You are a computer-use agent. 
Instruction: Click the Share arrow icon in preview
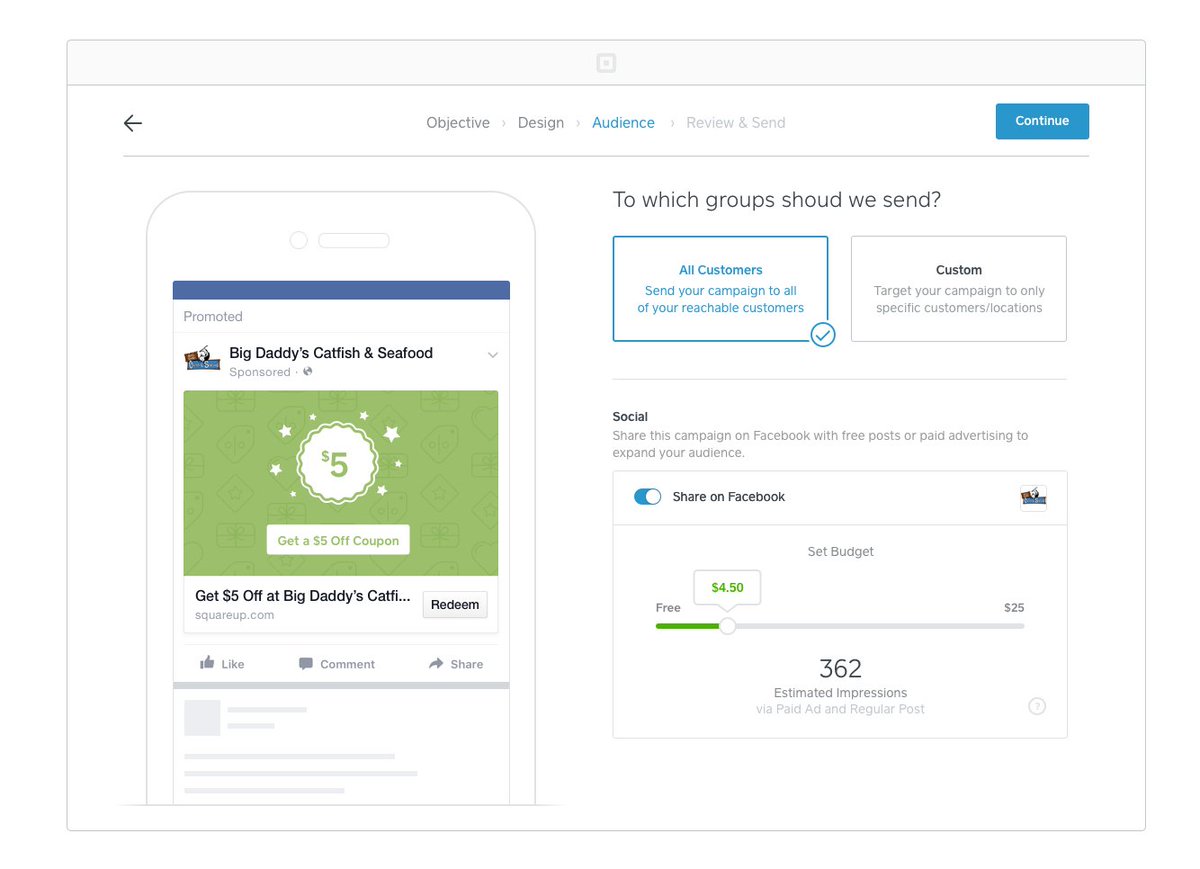point(436,663)
